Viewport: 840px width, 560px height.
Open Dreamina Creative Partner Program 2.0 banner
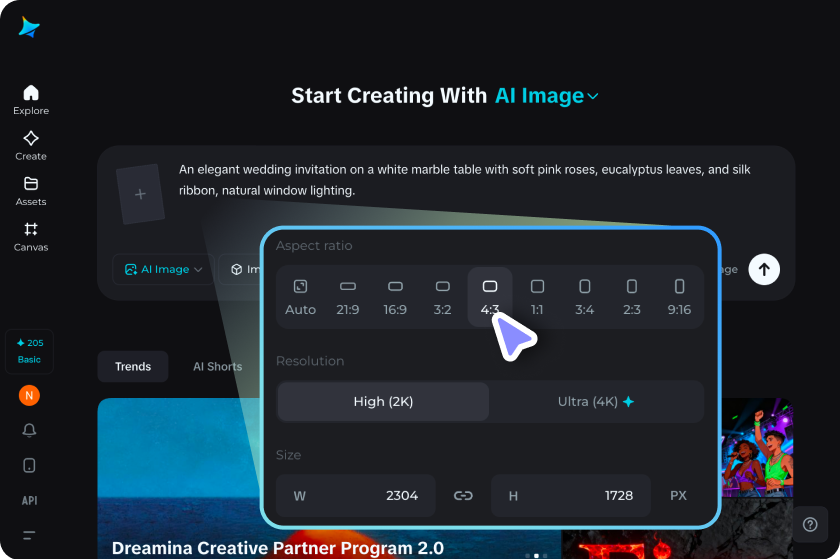pyautogui.click(x=278, y=548)
